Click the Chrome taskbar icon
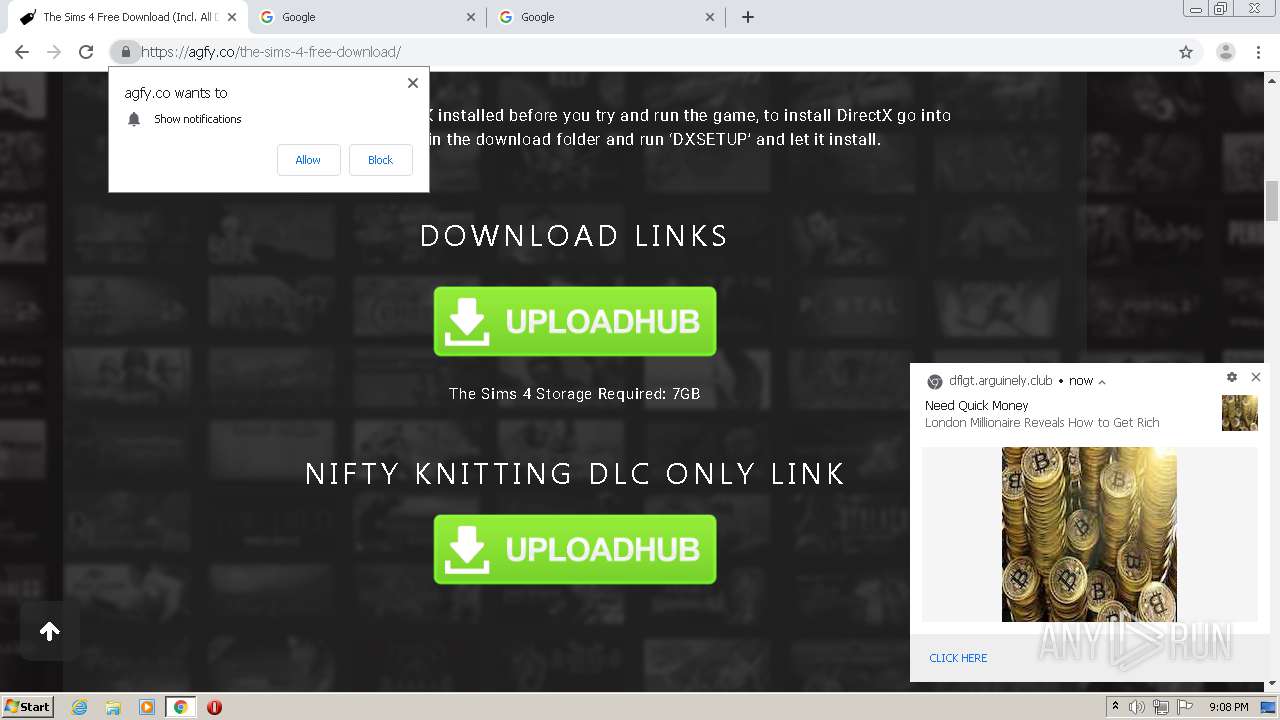 (x=181, y=707)
